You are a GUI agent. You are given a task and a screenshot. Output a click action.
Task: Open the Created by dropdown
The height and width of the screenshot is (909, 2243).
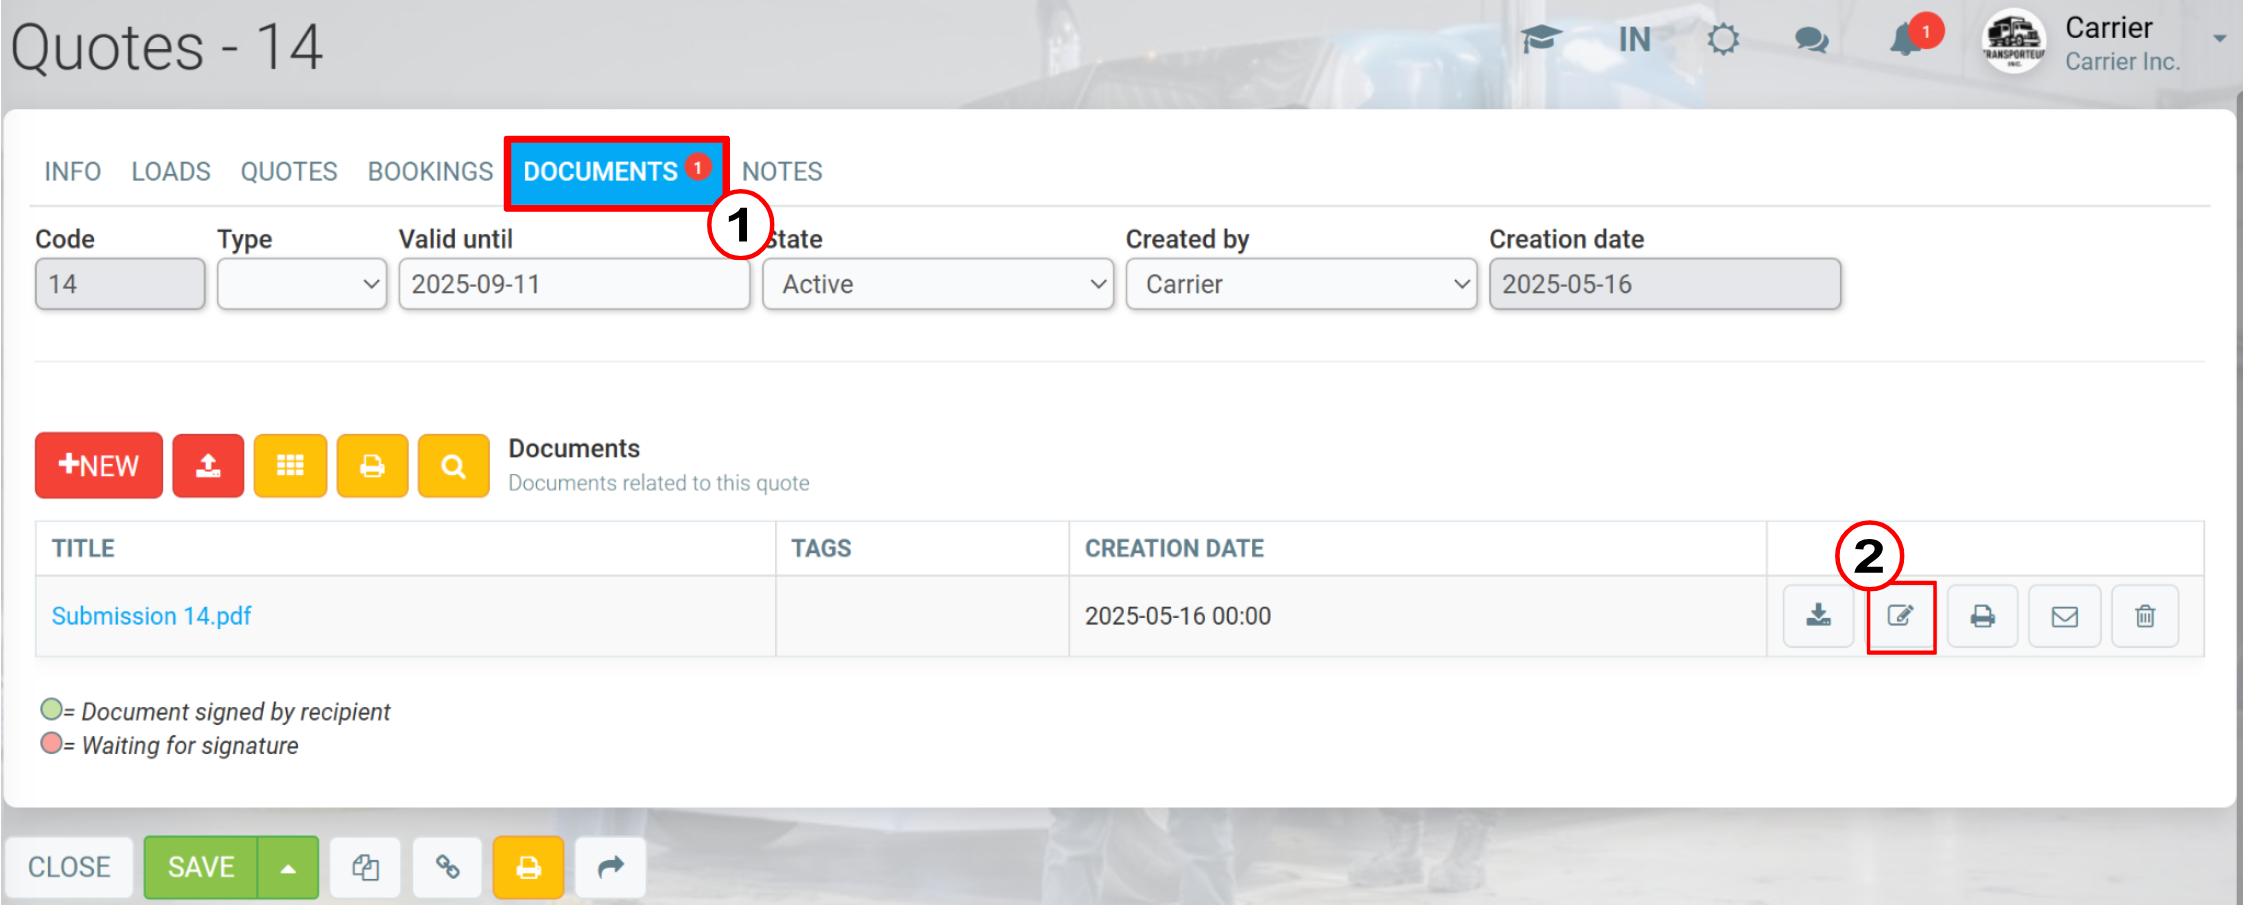pos(1300,284)
